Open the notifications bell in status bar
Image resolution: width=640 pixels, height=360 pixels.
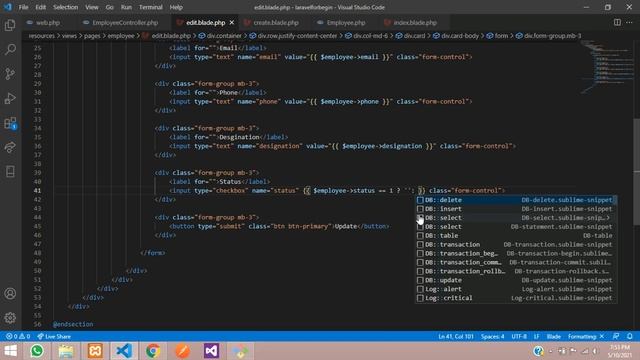630,336
